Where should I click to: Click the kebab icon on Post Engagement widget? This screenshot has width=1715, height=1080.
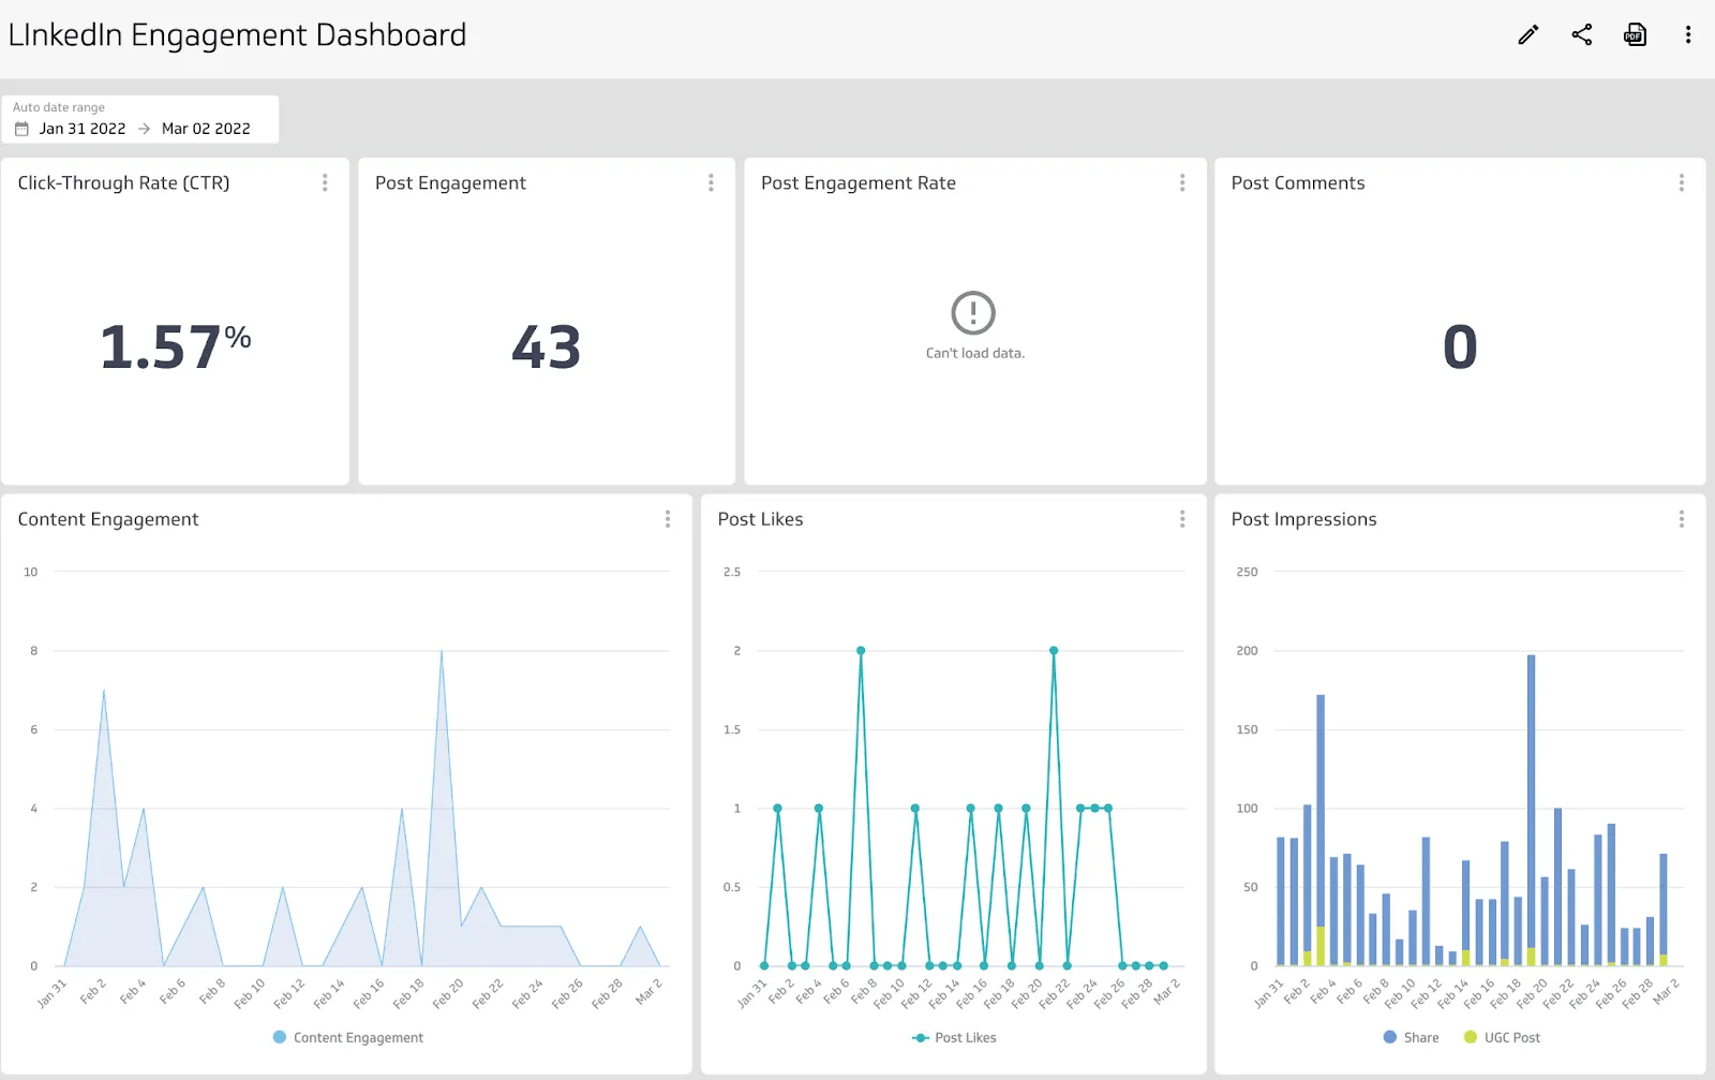[711, 183]
